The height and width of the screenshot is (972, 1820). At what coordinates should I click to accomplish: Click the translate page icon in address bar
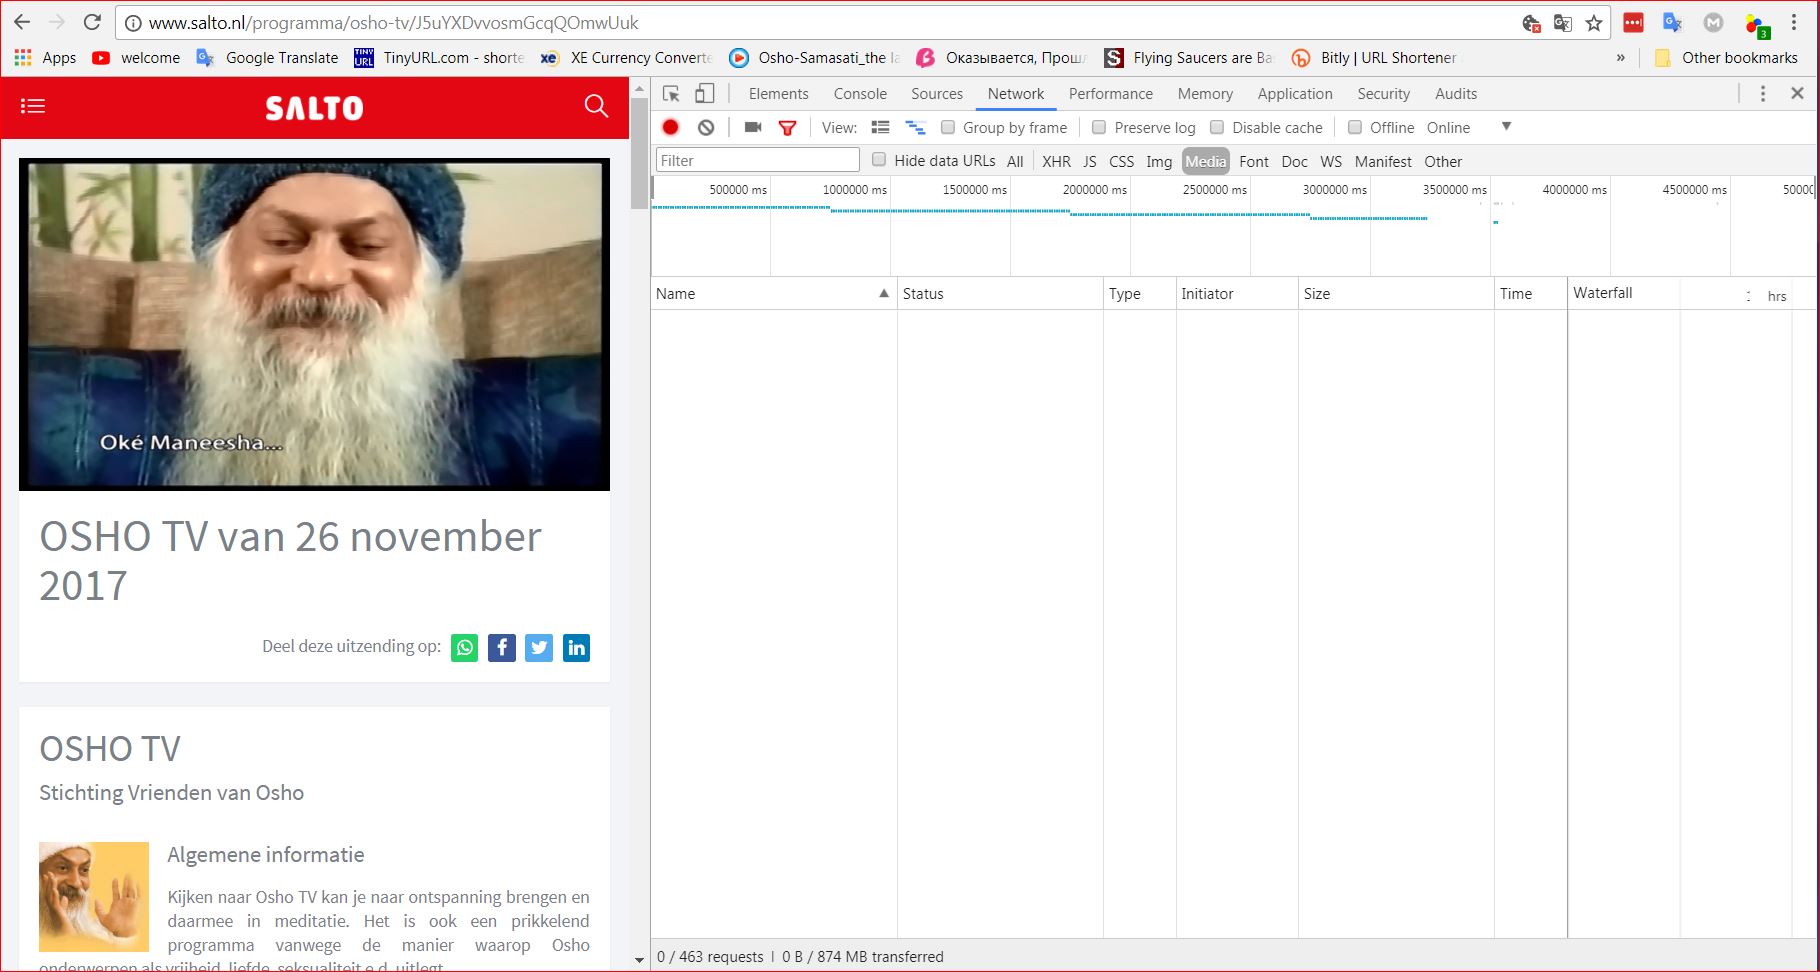click(x=1562, y=23)
